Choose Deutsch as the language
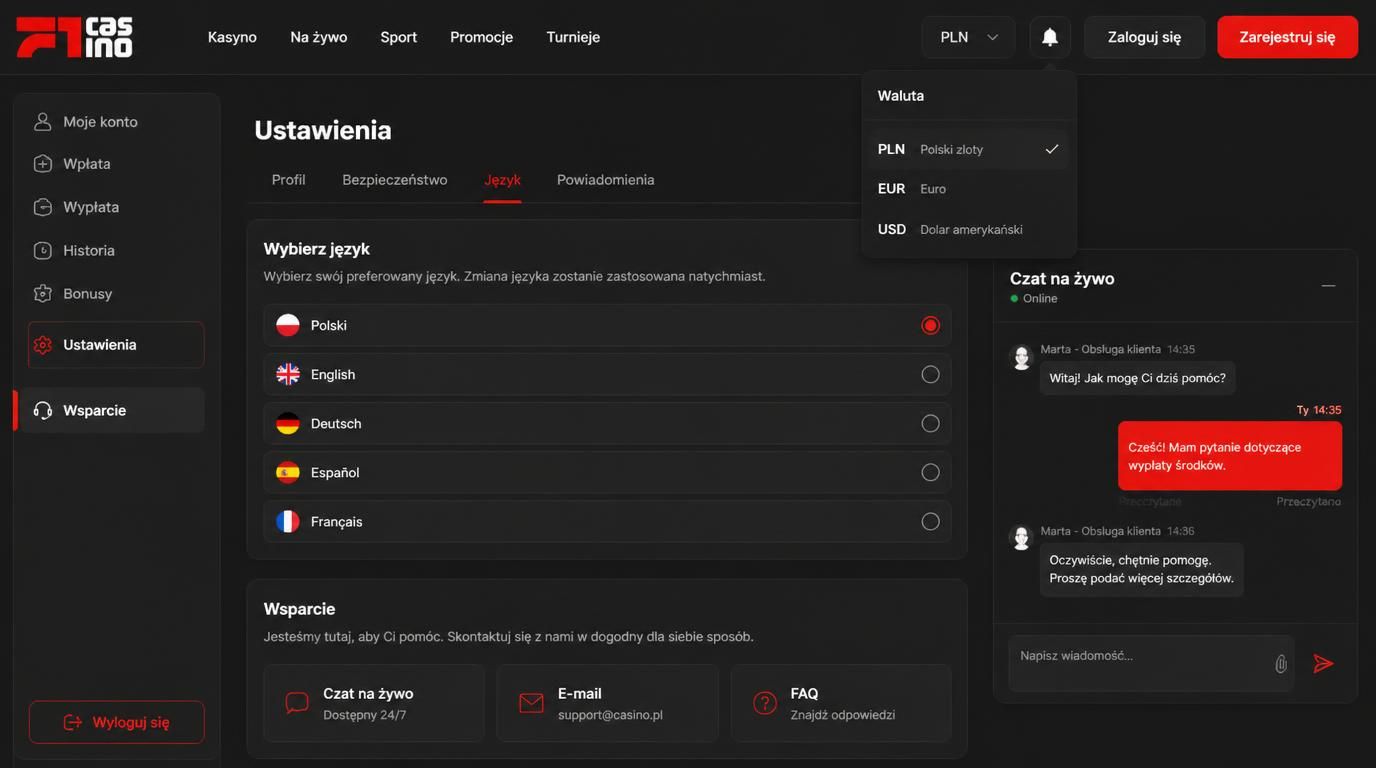 [607, 423]
